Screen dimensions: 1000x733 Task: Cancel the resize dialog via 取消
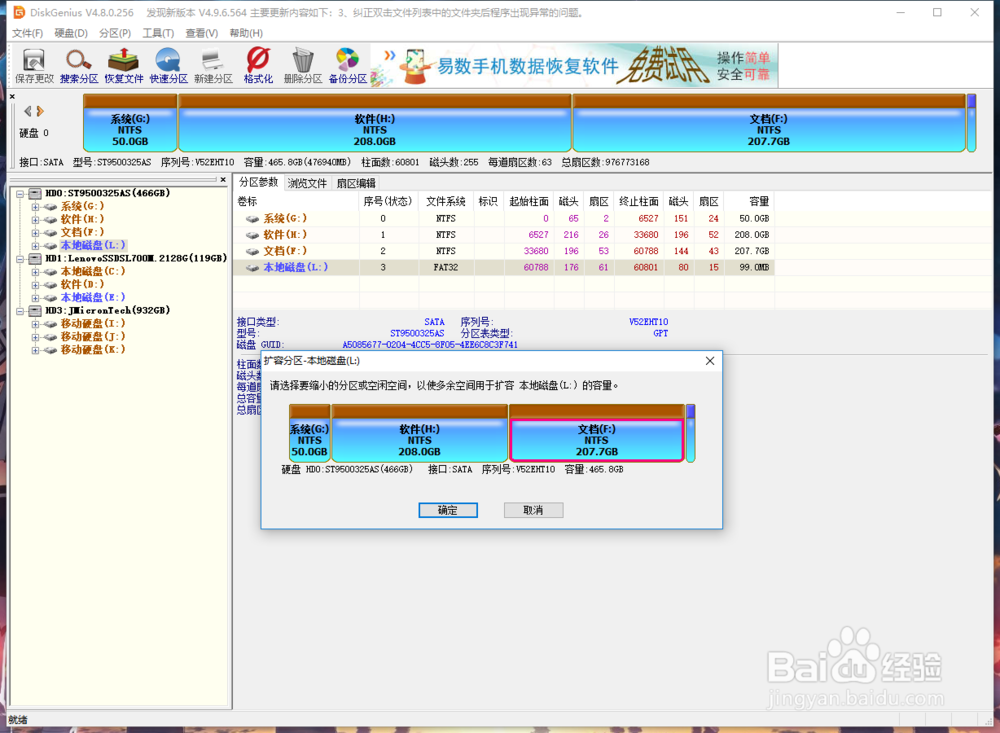tap(533, 510)
